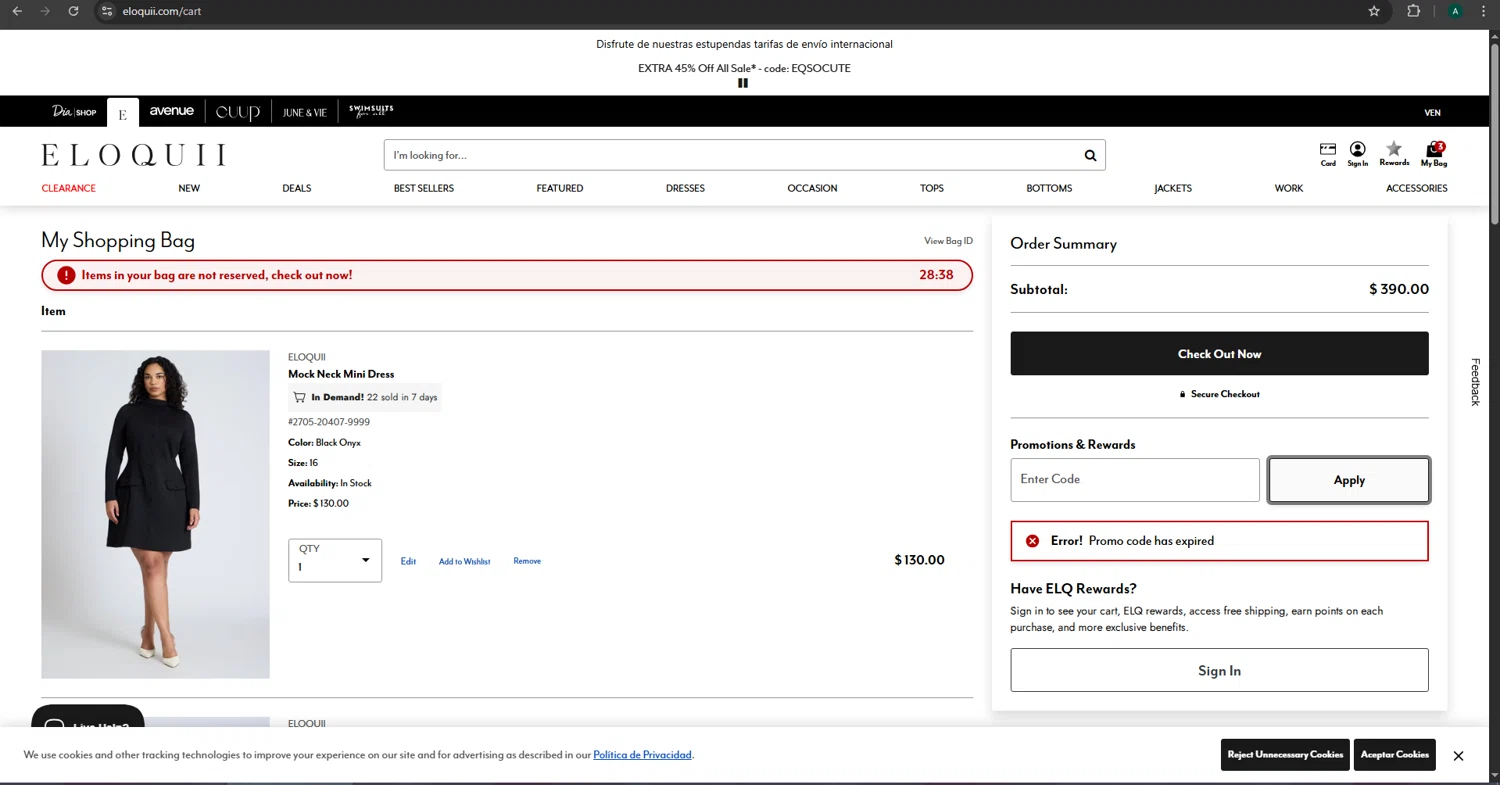The height and width of the screenshot is (785, 1500).
Task: Open the BEST SELLERS menu
Action: pyautogui.click(x=424, y=188)
